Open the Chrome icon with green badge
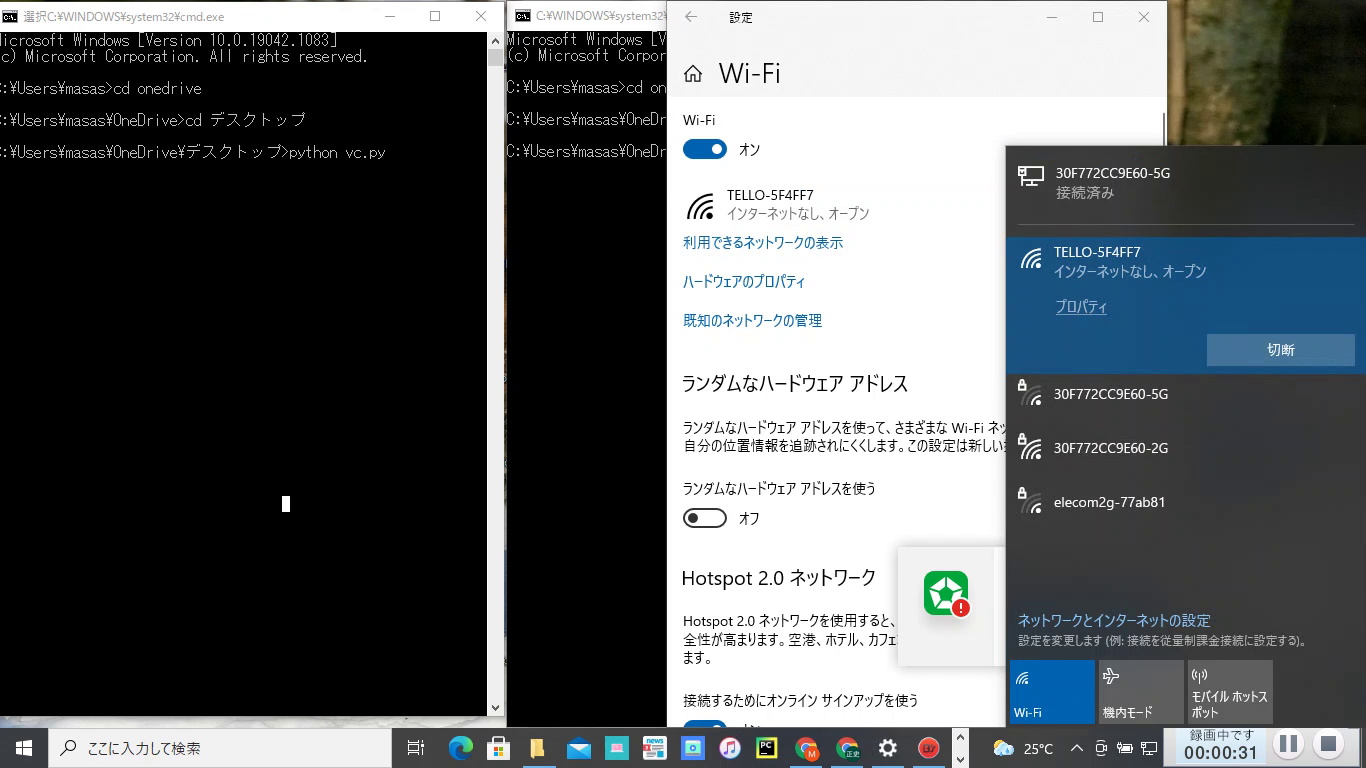The width and height of the screenshot is (1366, 768). point(848,748)
